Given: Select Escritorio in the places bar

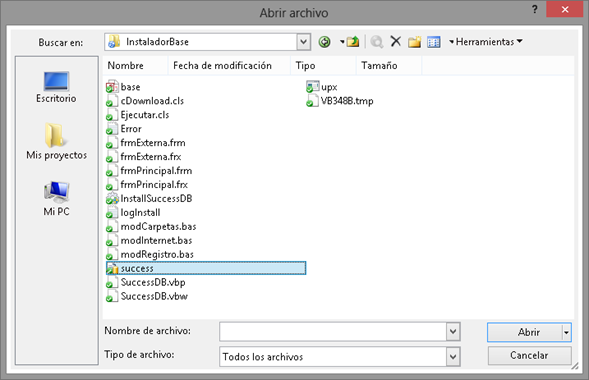Looking at the screenshot, I should click(x=56, y=87).
